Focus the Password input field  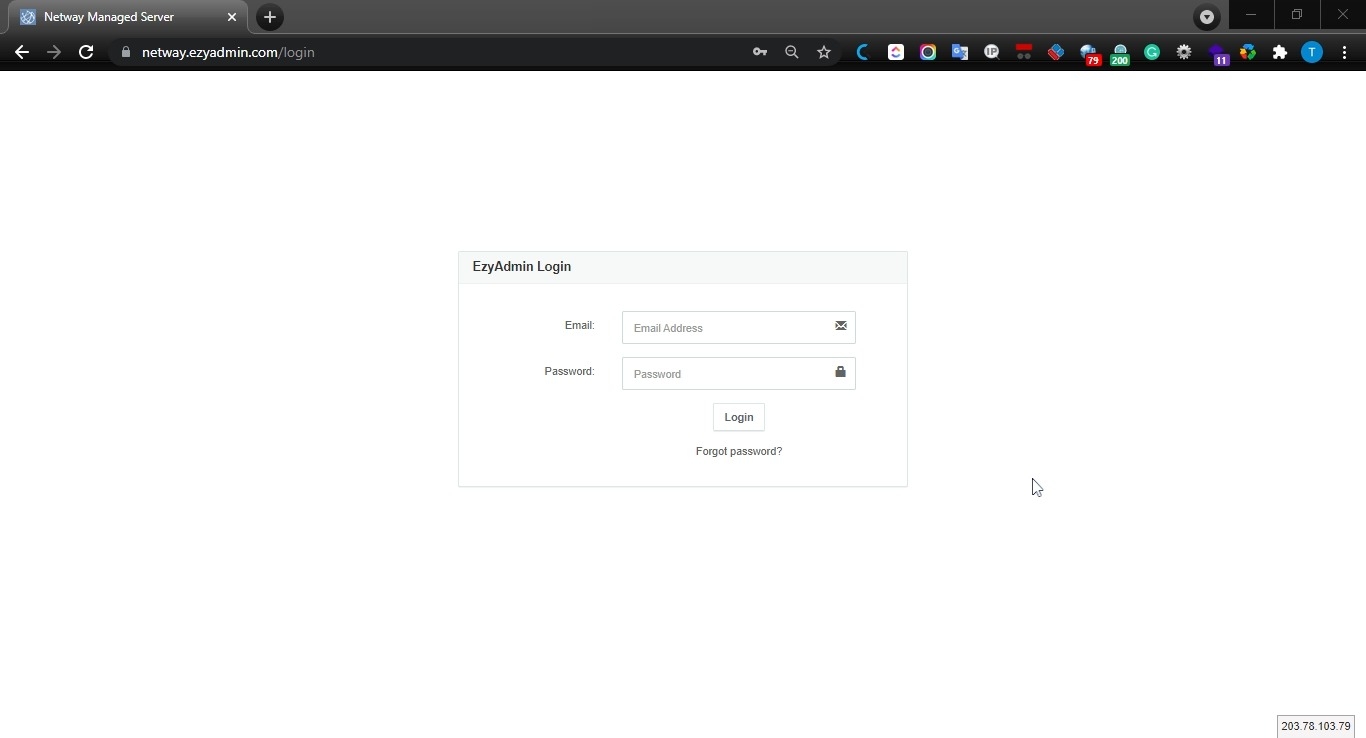point(739,374)
